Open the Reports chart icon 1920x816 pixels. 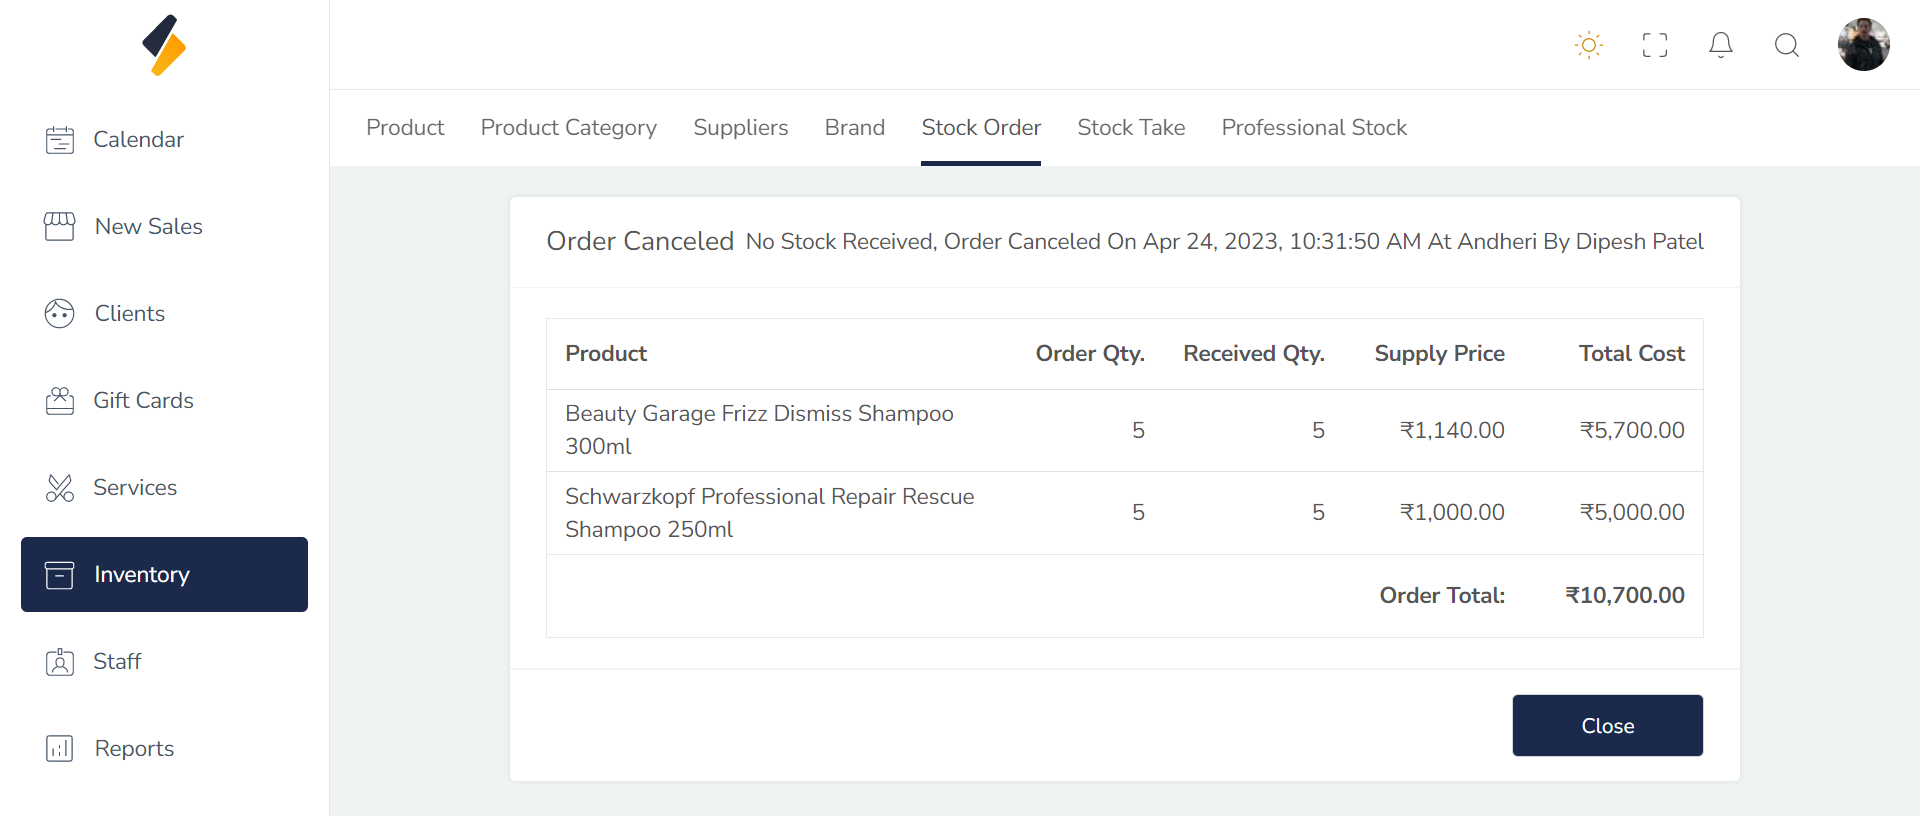(x=60, y=749)
